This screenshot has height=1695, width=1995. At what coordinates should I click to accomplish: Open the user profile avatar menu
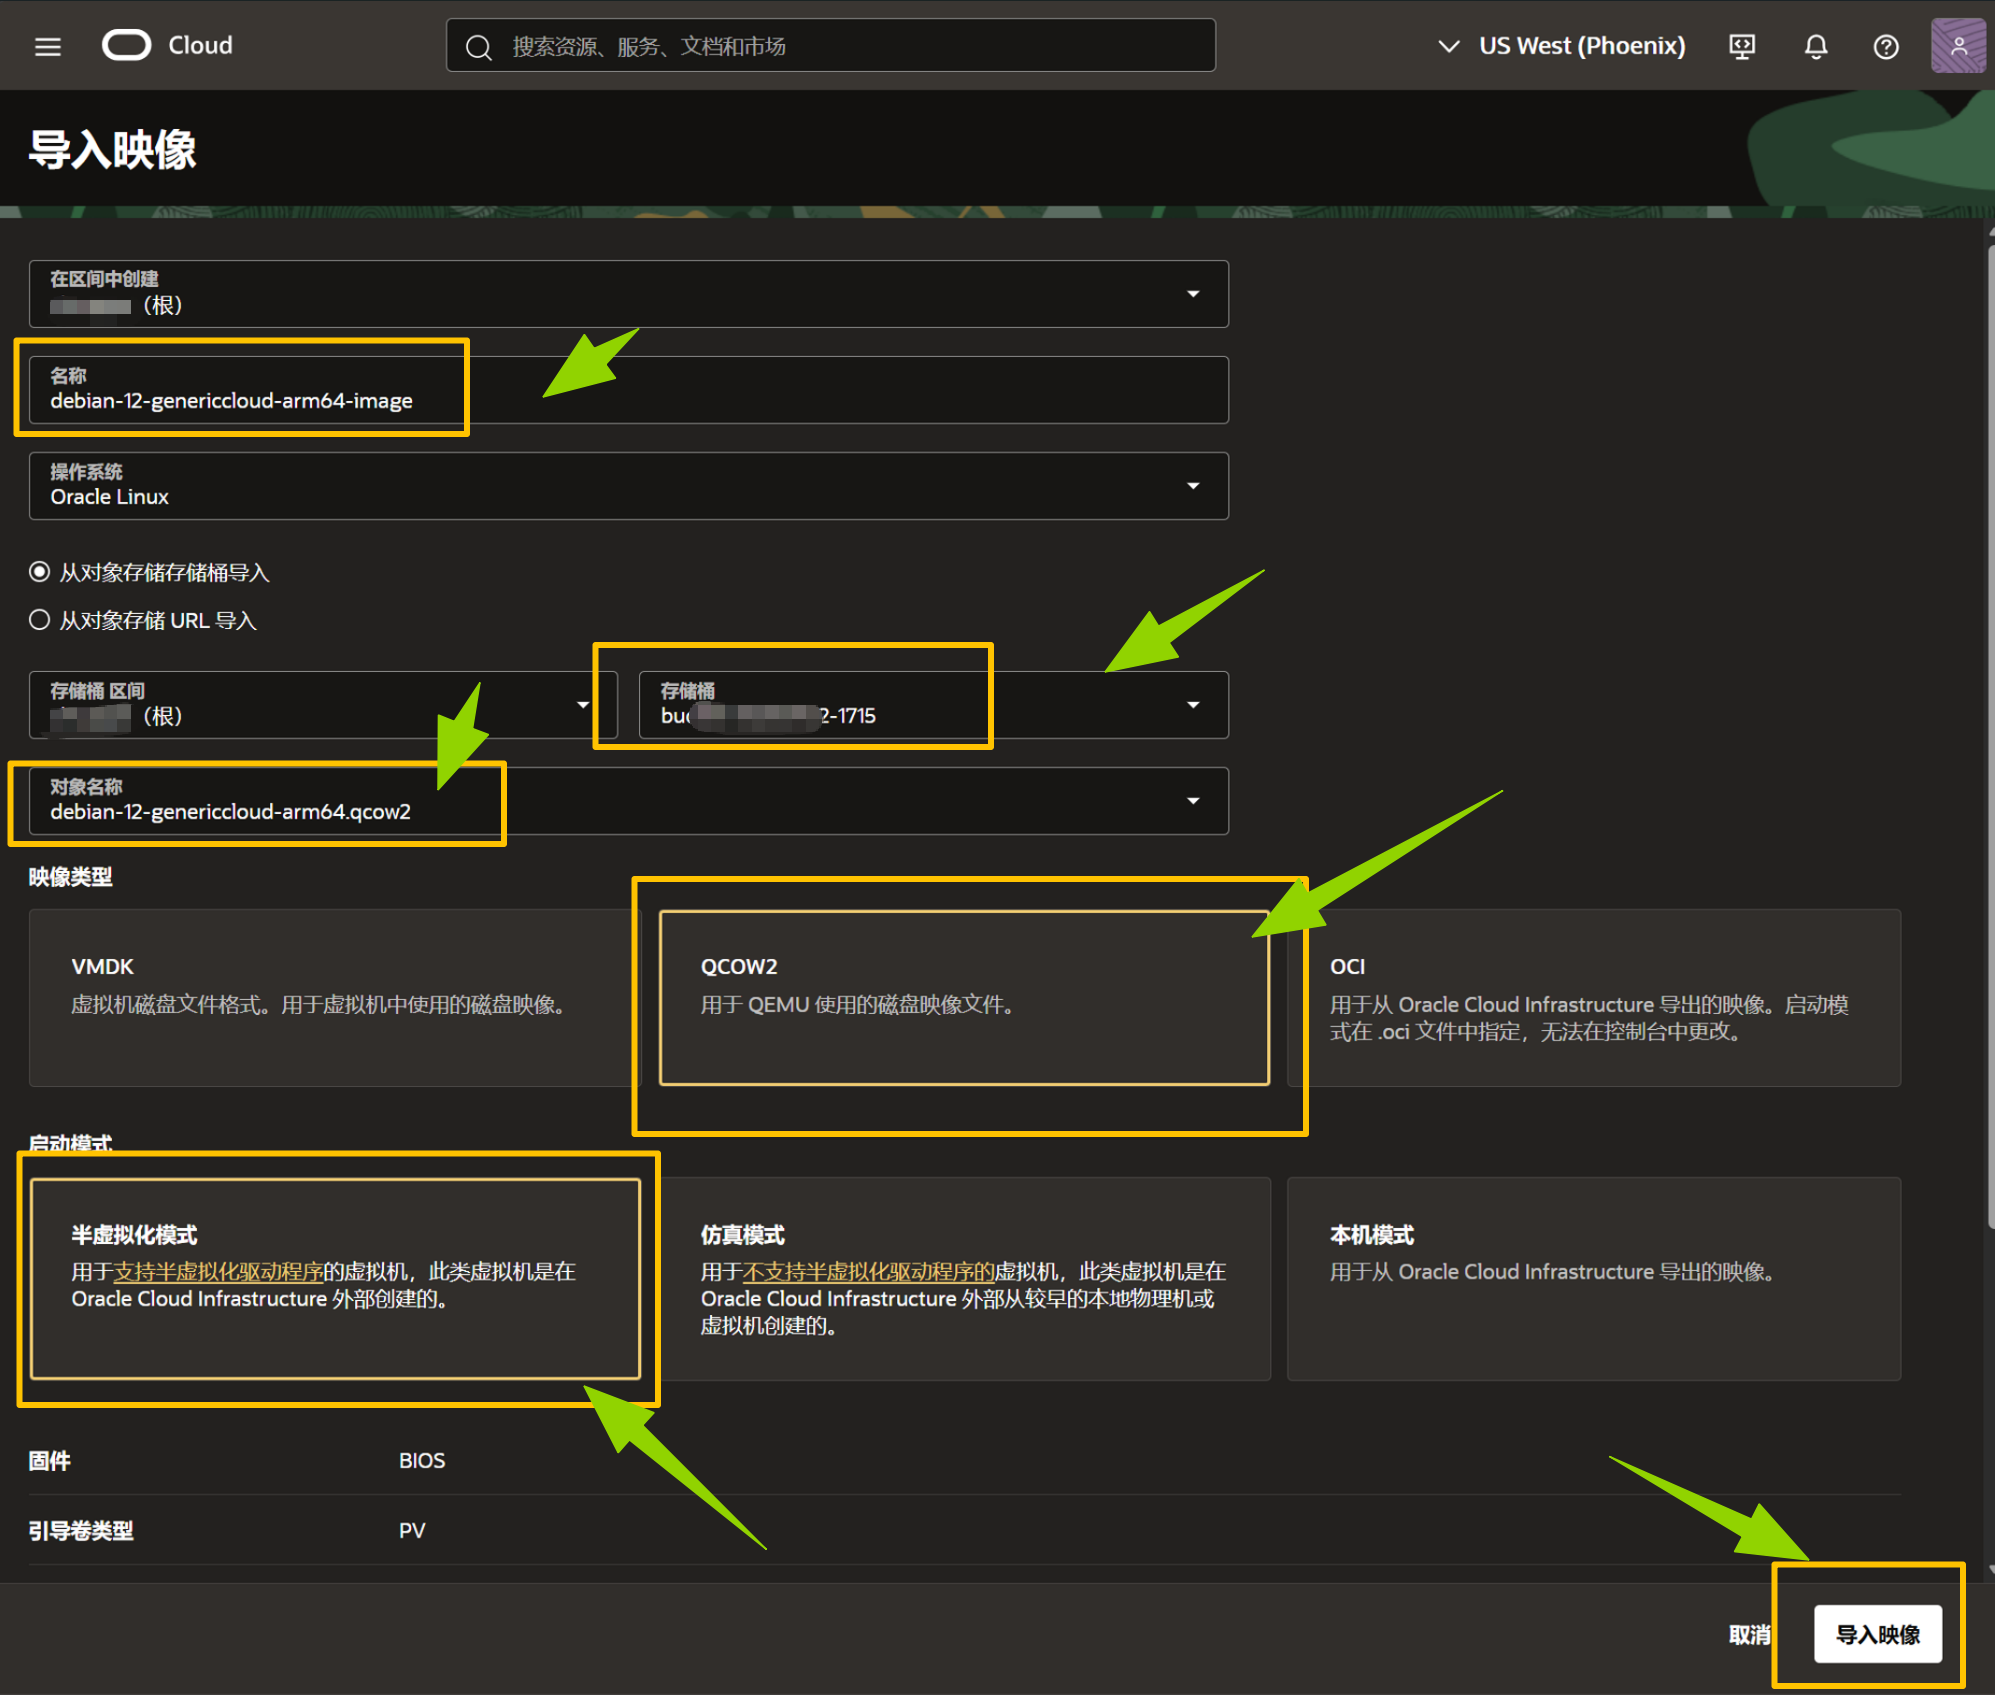[1957, 45]
